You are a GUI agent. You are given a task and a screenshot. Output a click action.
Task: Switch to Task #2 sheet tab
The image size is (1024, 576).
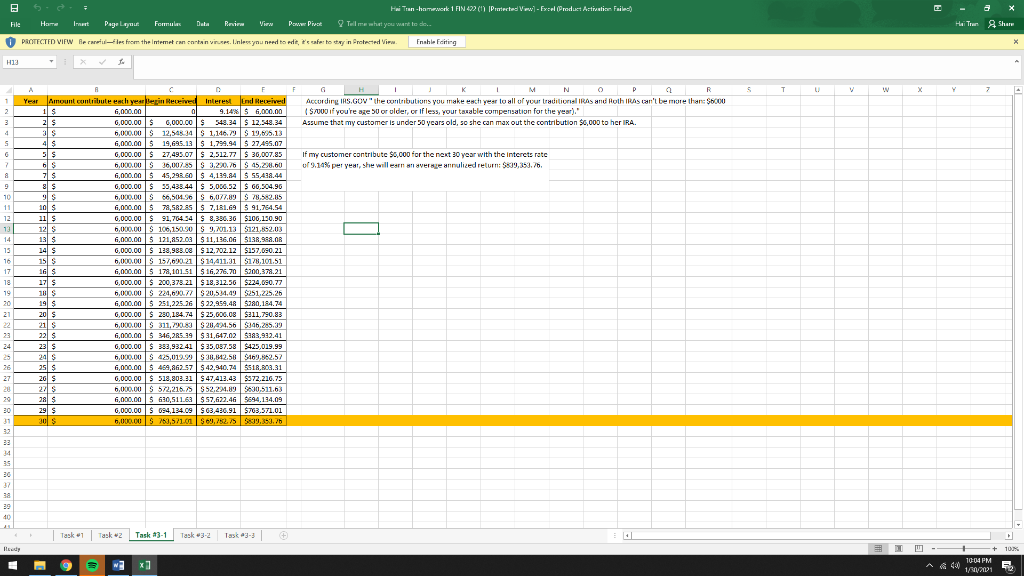tap(110, 536)
